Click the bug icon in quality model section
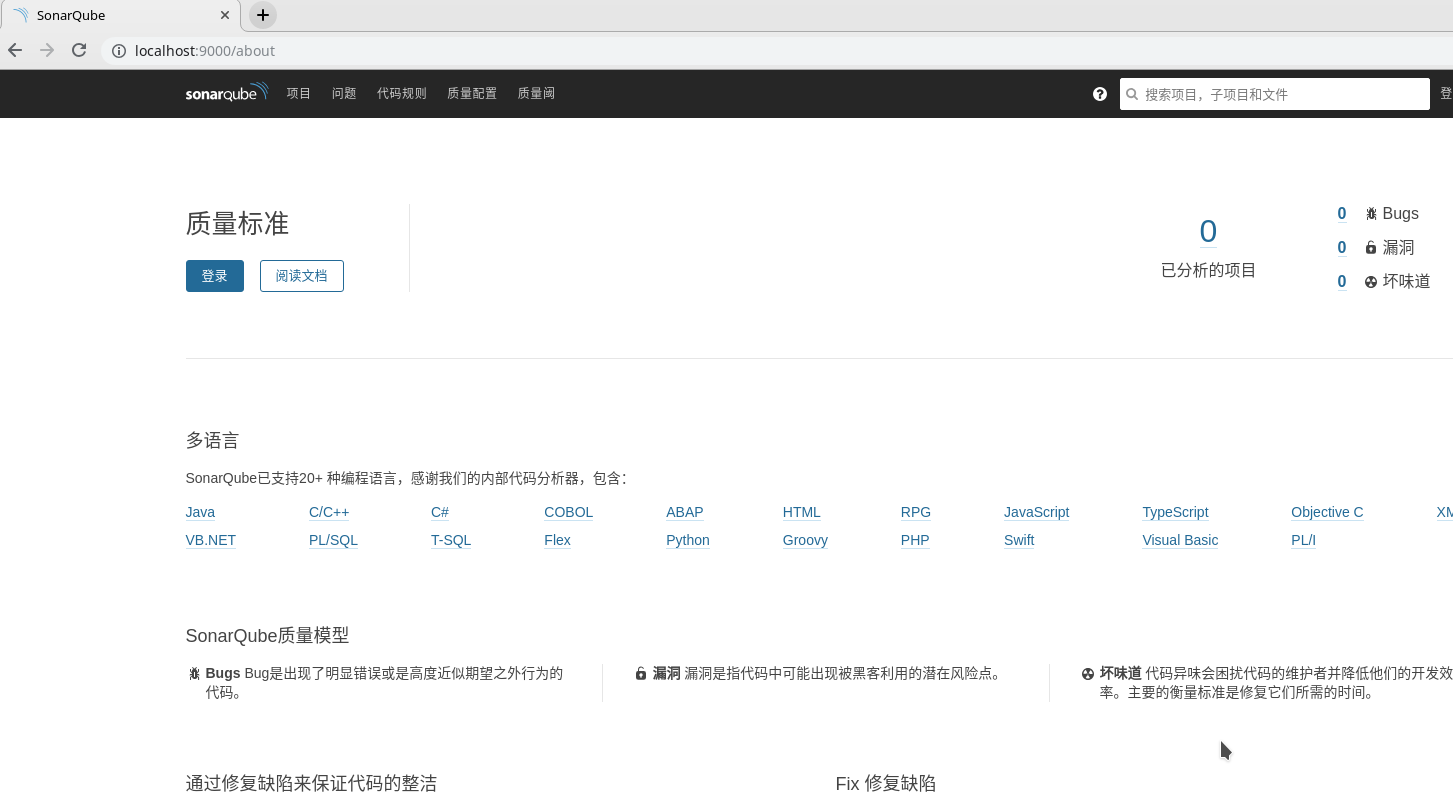The height and width of the screenshot is (803, 1453). tap(194, 674)
